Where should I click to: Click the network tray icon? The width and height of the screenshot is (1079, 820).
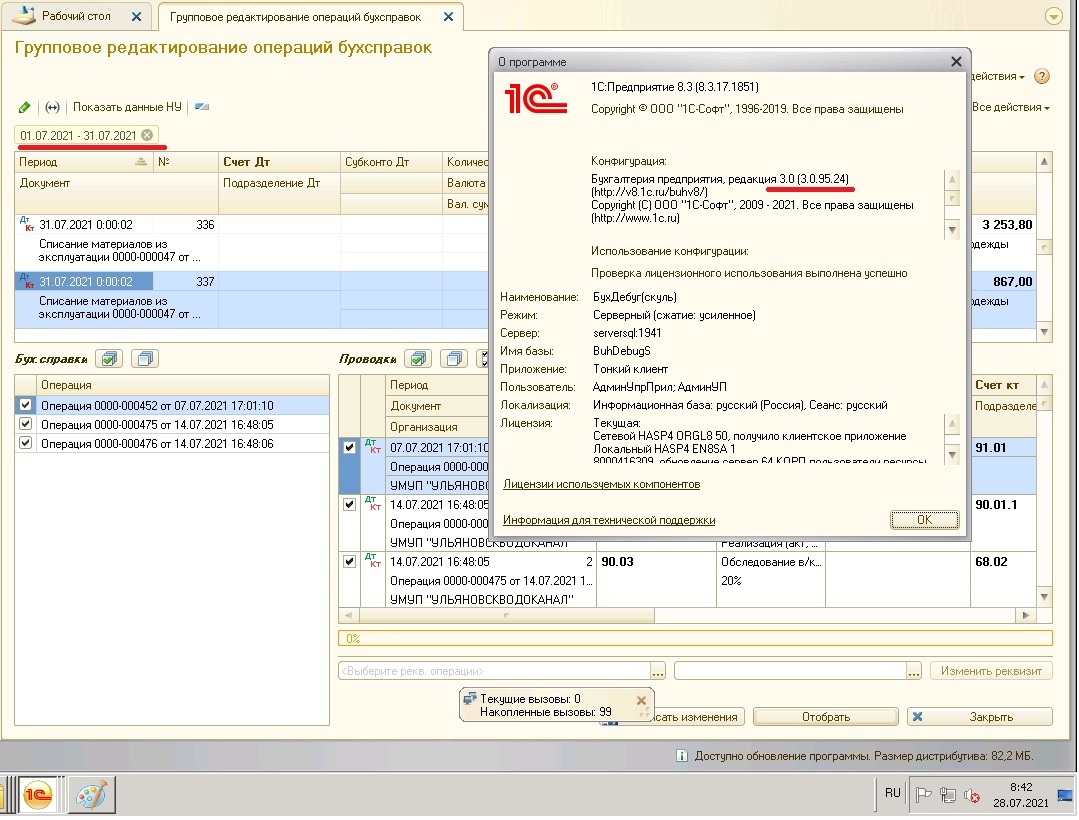(x=948, y=795)
